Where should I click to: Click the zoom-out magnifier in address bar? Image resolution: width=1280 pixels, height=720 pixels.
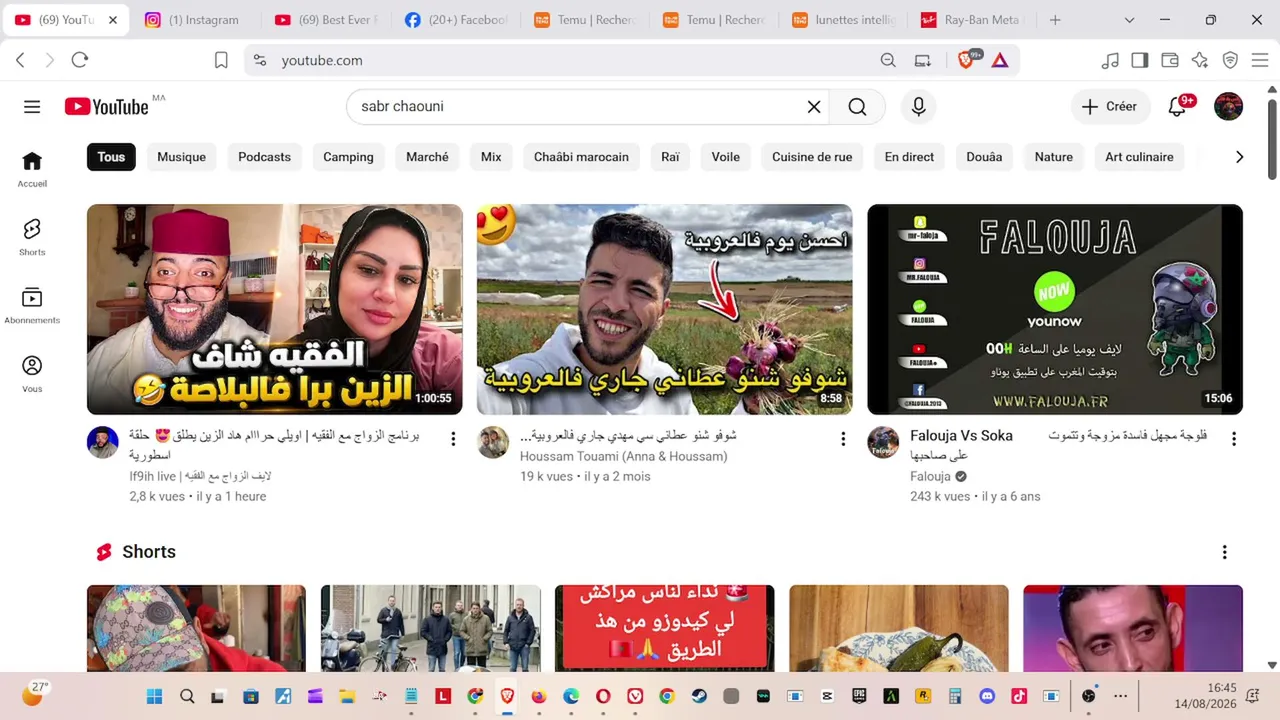coord(888,60)
